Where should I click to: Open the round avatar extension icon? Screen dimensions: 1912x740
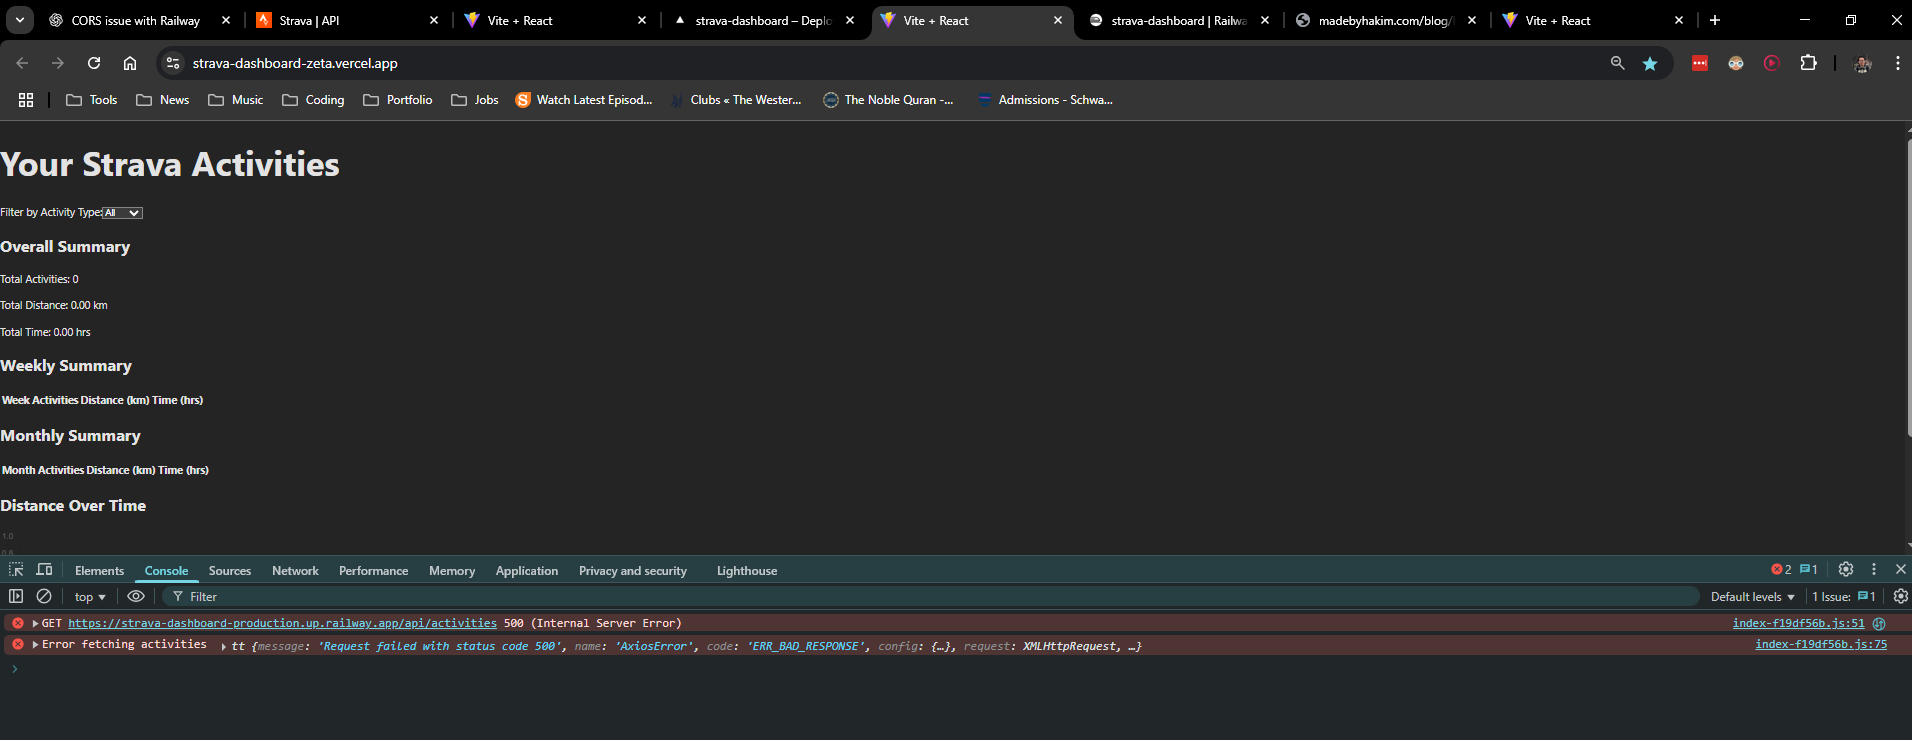pos(1736,63)
